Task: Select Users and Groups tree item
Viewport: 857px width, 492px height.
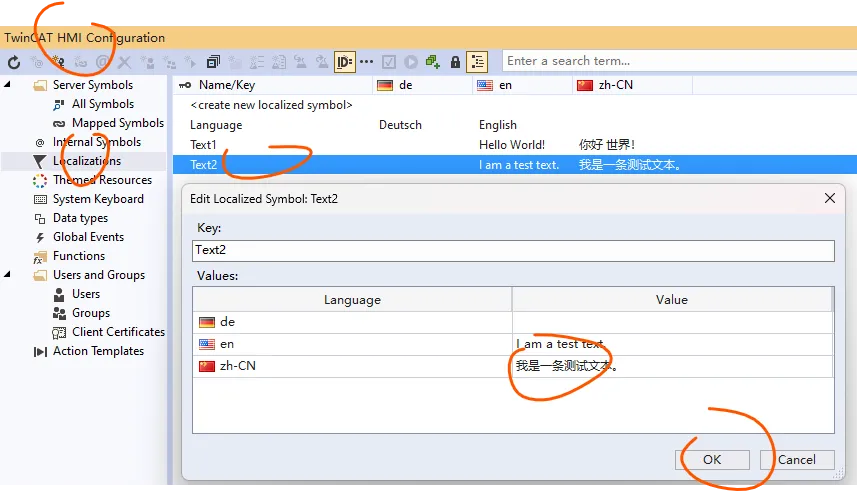Action: 99,275
